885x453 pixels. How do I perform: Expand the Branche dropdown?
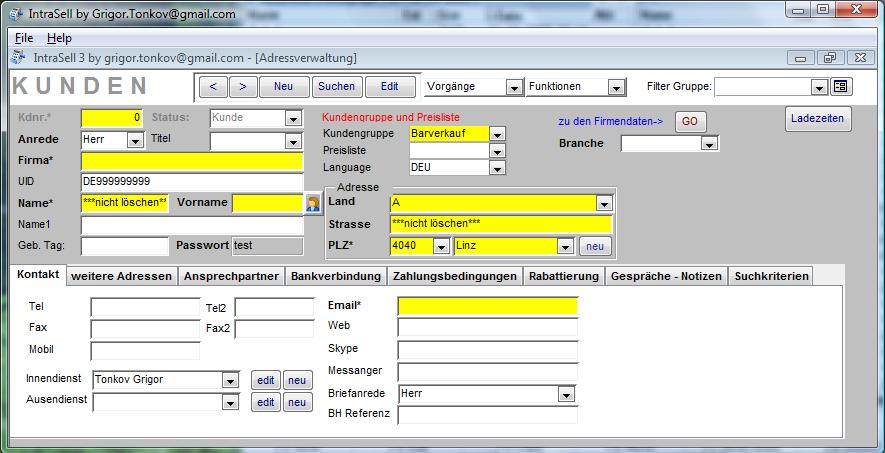708,144
